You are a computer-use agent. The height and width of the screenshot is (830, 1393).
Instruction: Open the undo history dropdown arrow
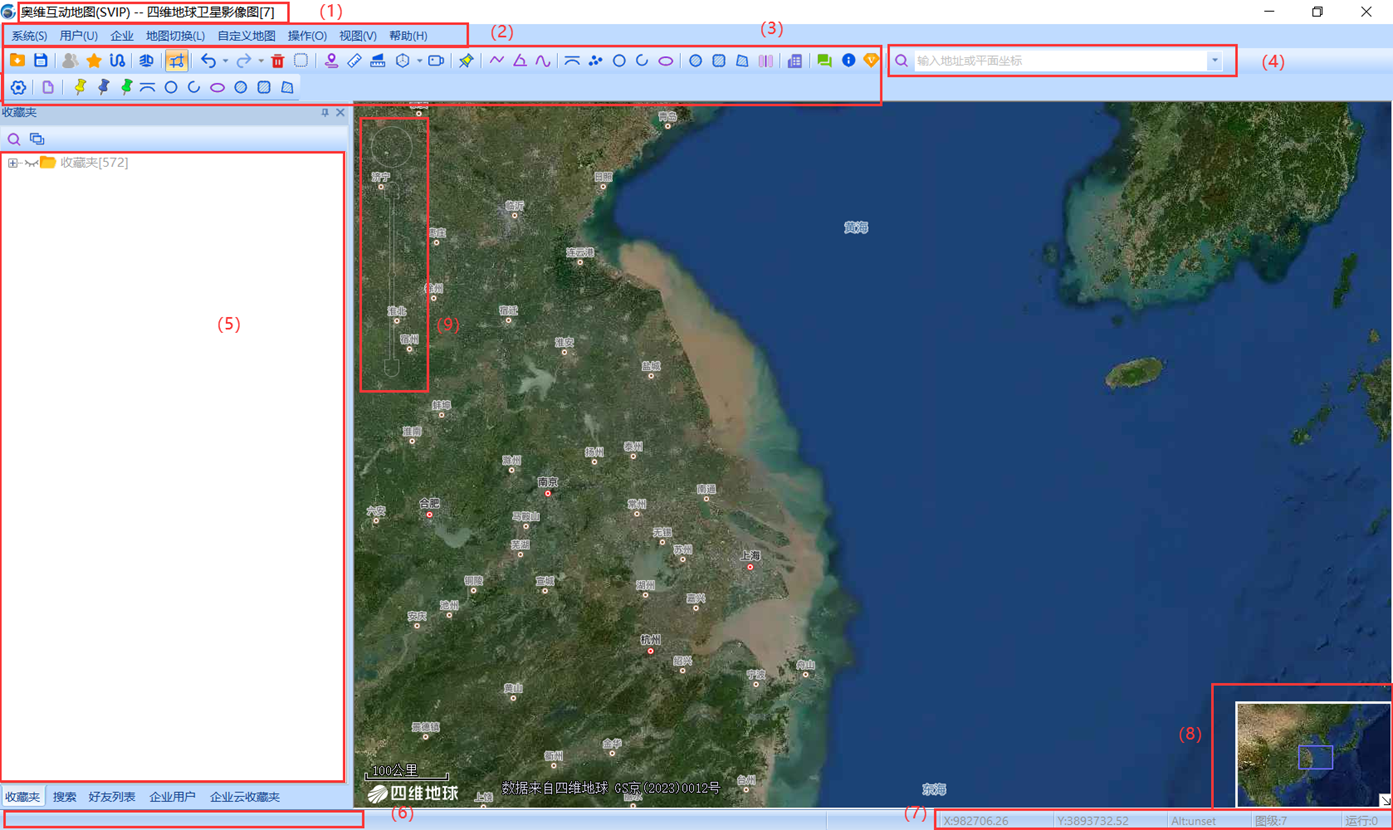pos(225,61)
